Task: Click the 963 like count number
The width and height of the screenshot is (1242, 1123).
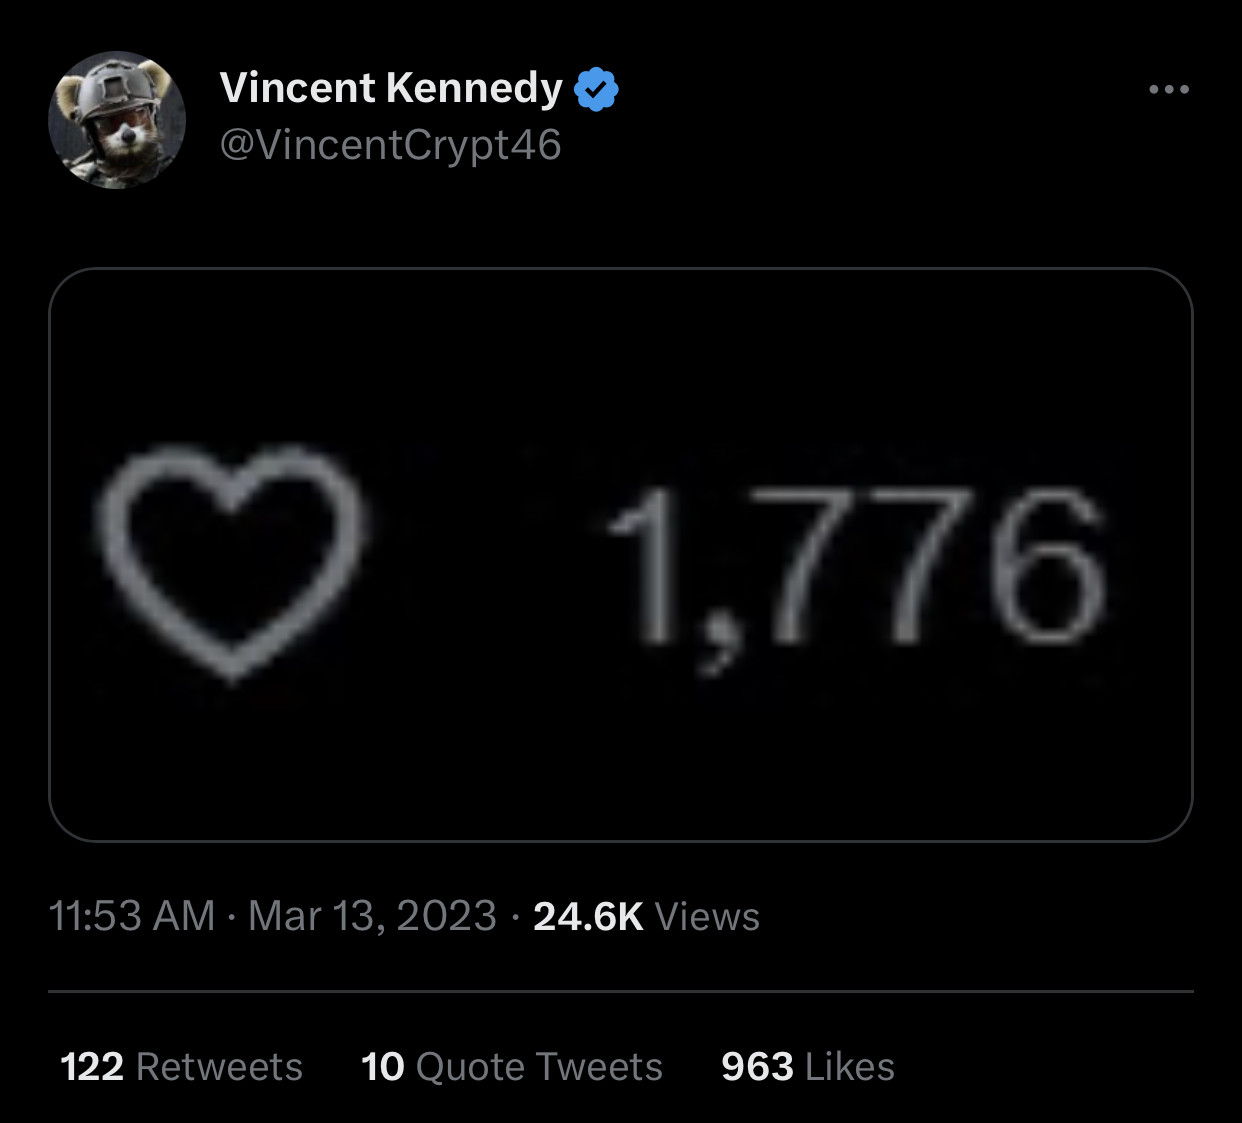Action: [757, 1067]
